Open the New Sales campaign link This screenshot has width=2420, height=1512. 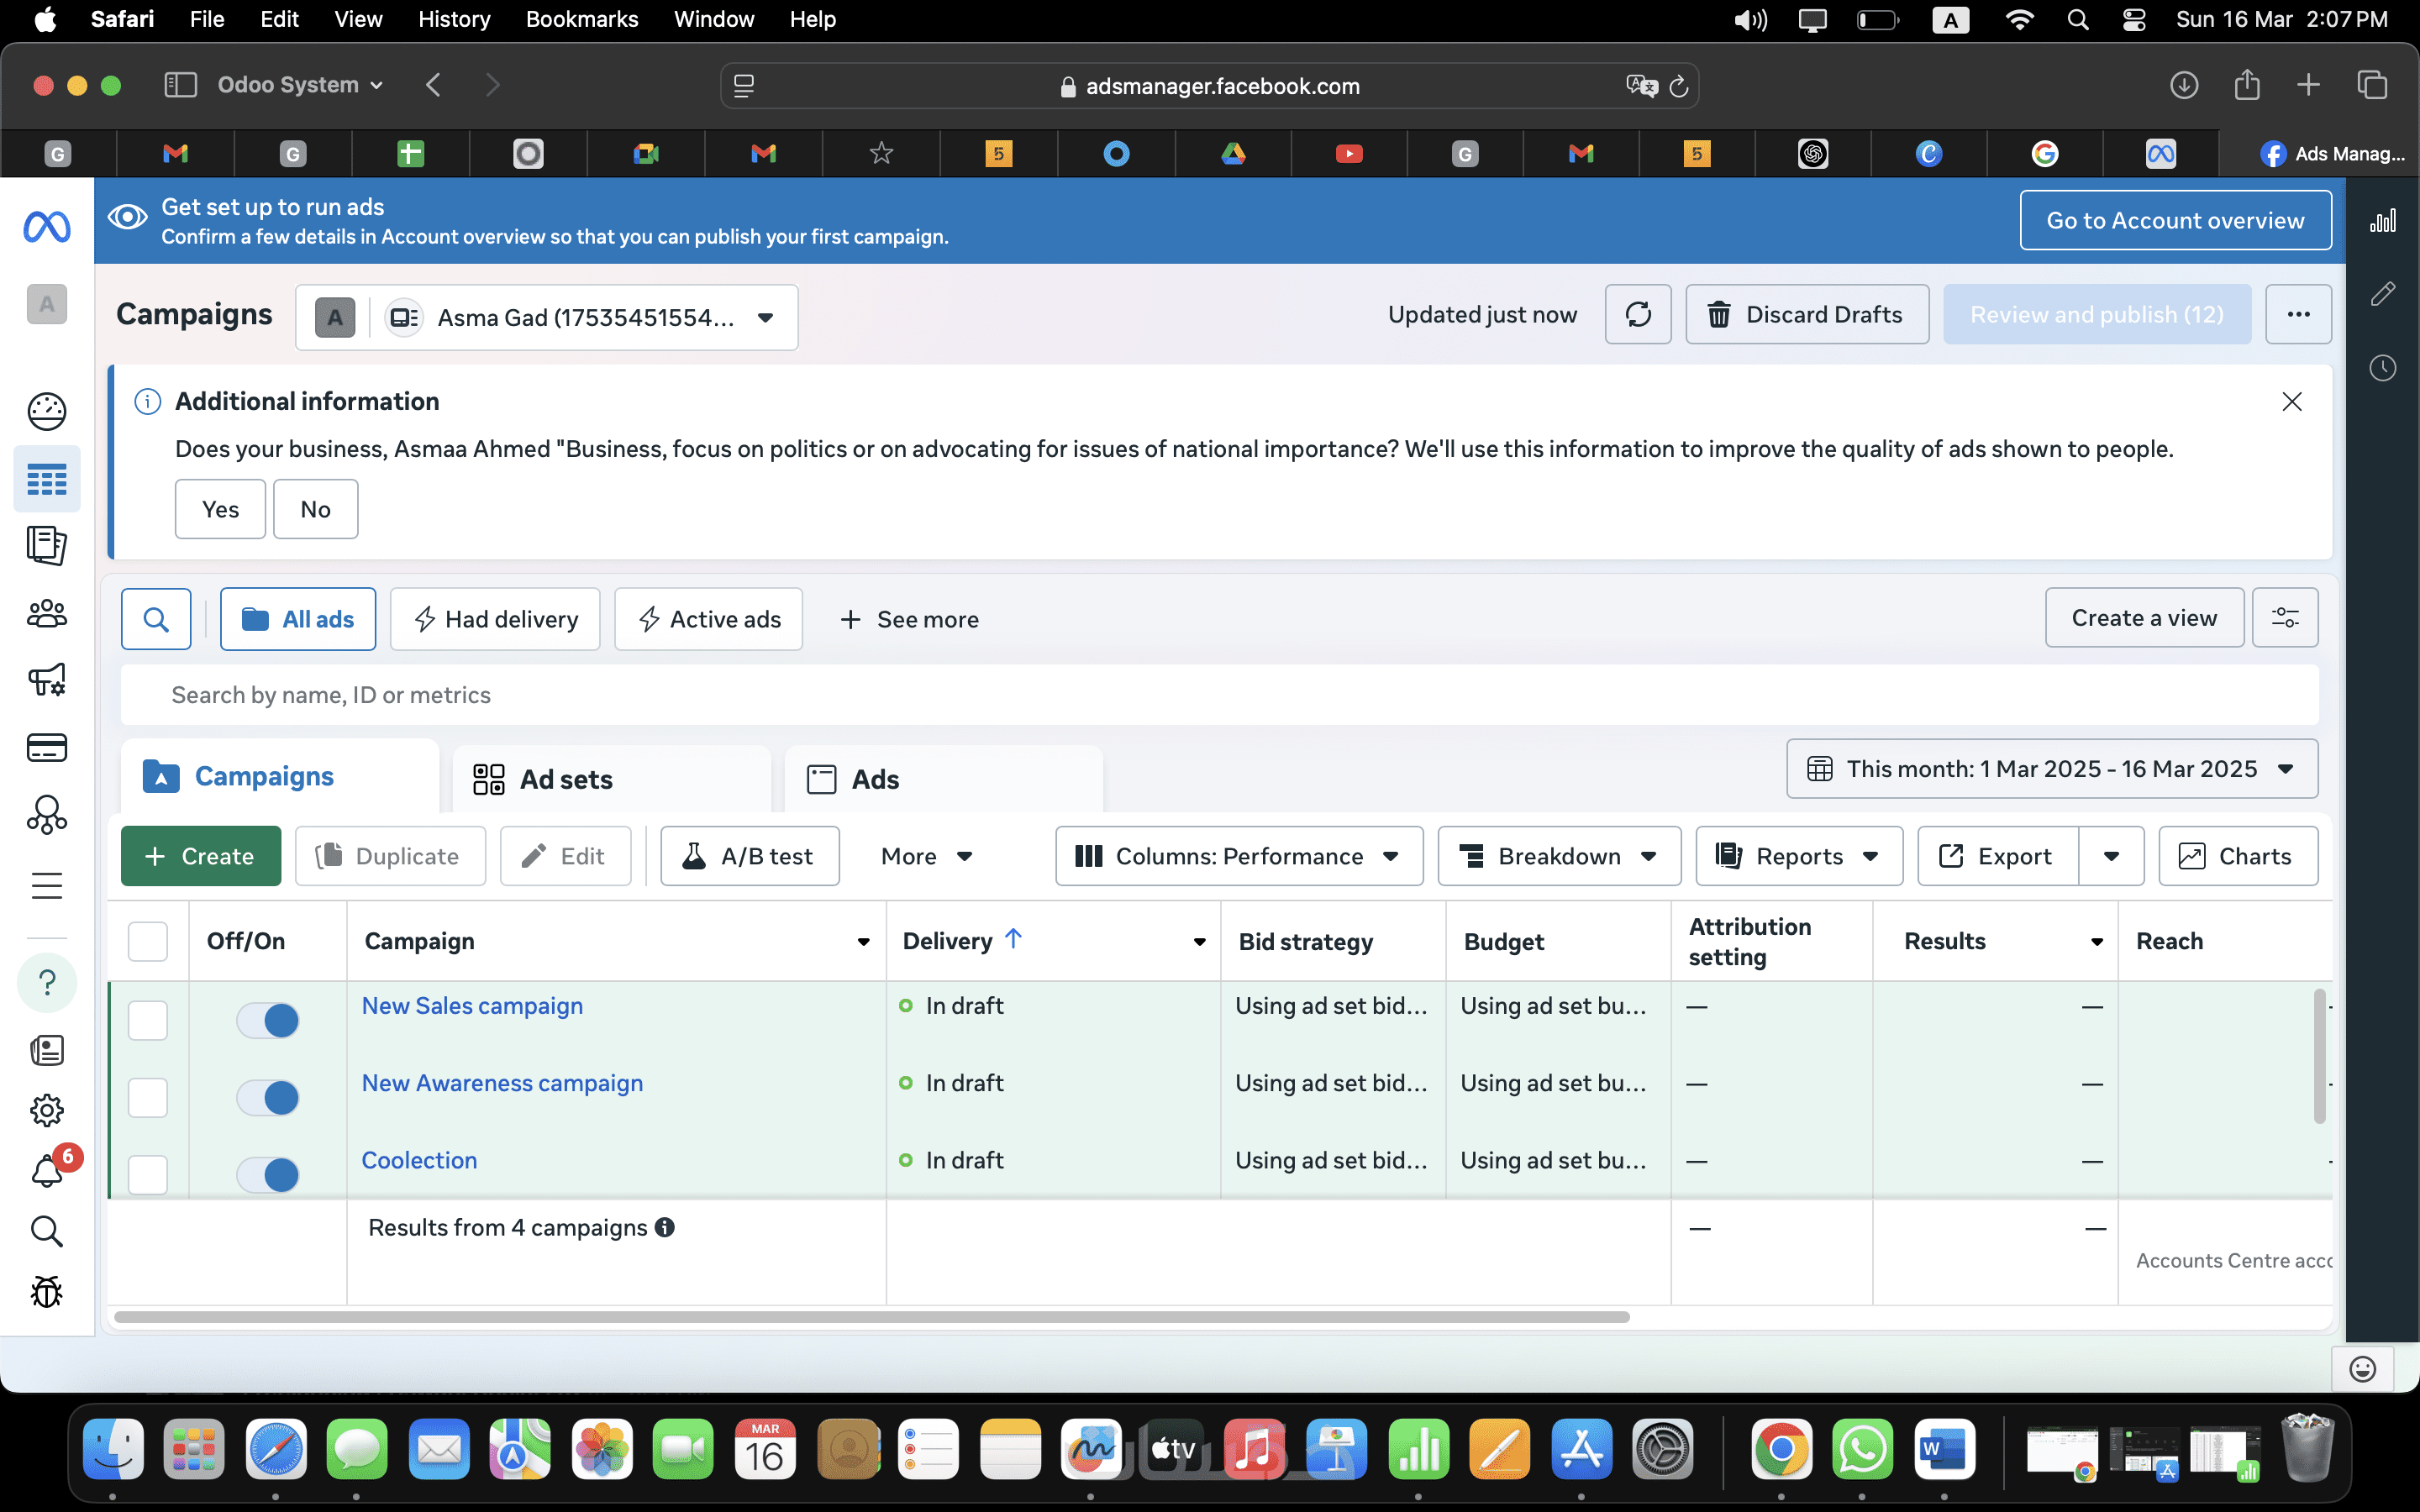coord(472,1006)
